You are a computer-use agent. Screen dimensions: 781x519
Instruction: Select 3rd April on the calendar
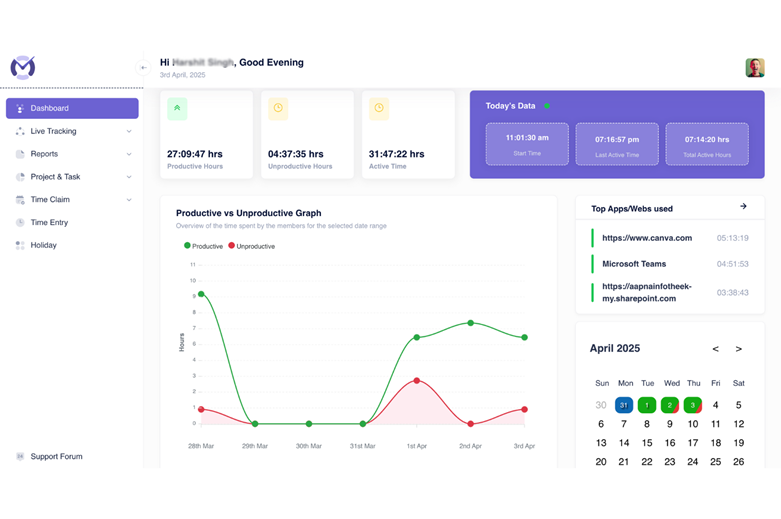click(x=693, y=405)
